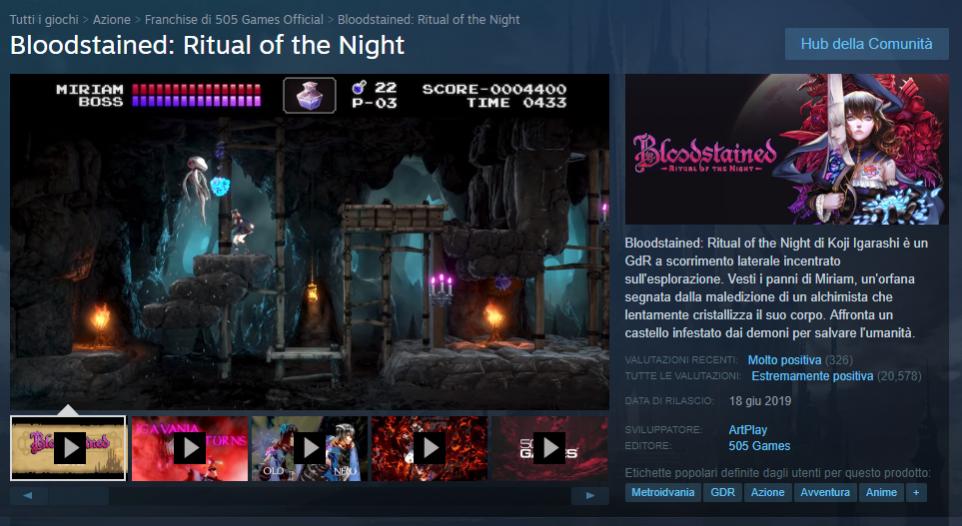Screen dimensions: 962x526
Task: Open the Azione breadcrumb link
Action: (112, 20)
